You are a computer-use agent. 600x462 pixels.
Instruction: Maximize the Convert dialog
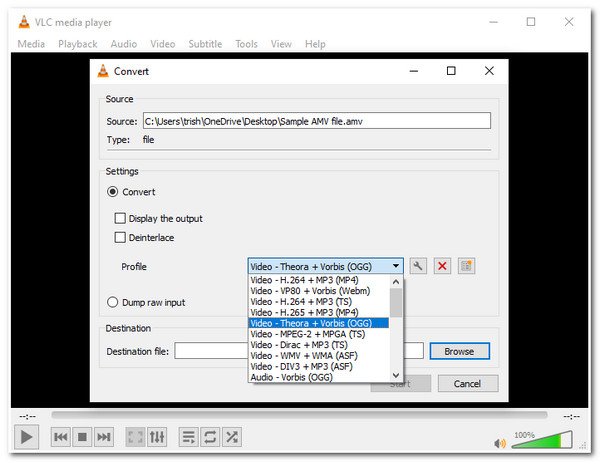click(x=451, y=71)
